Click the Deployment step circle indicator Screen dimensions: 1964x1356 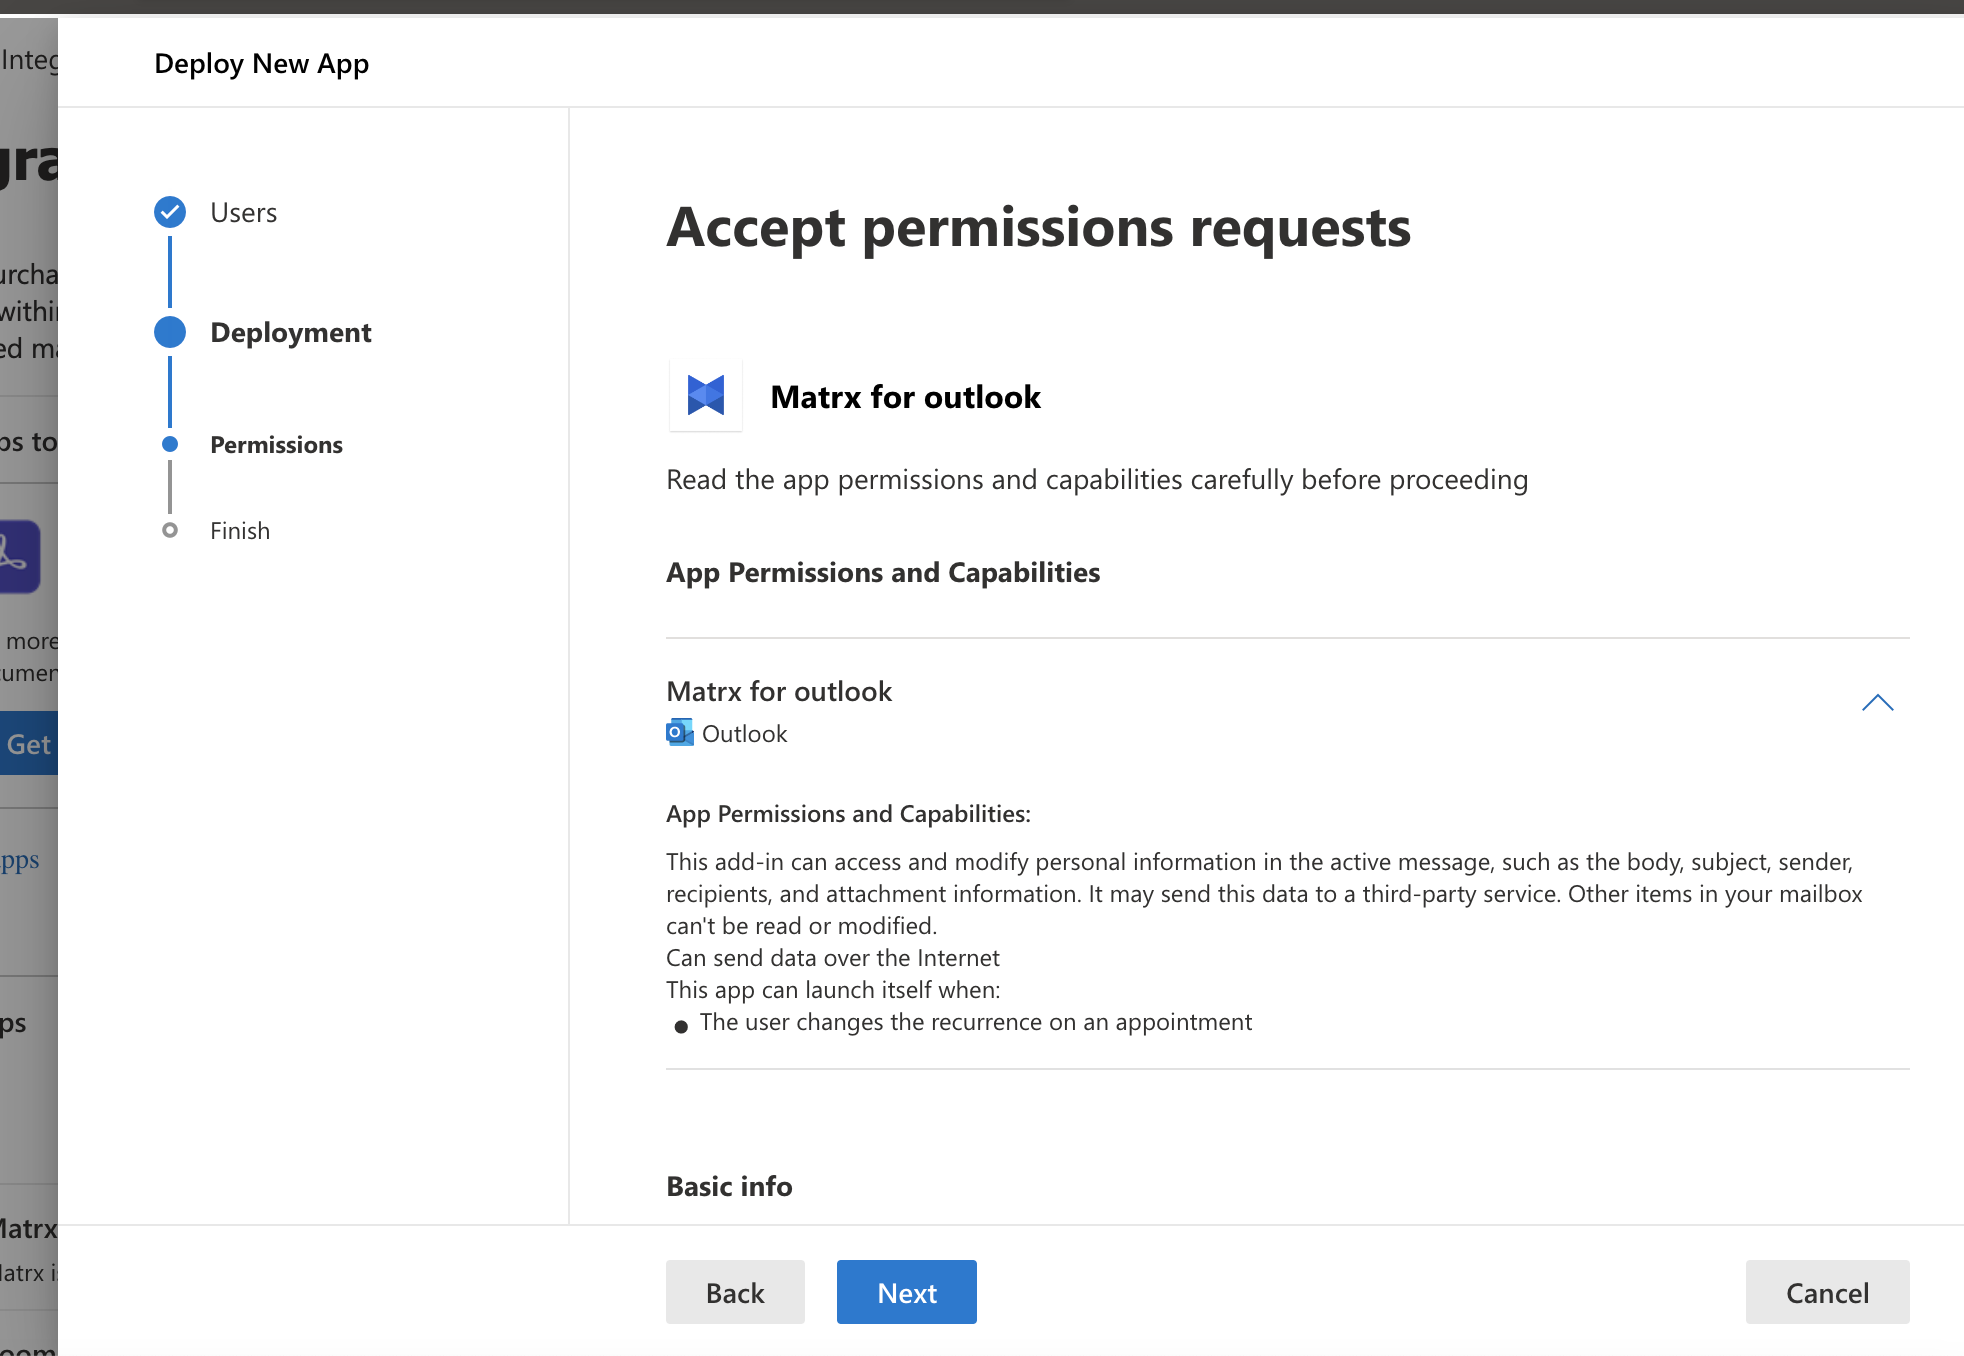(x=170, y=332)
